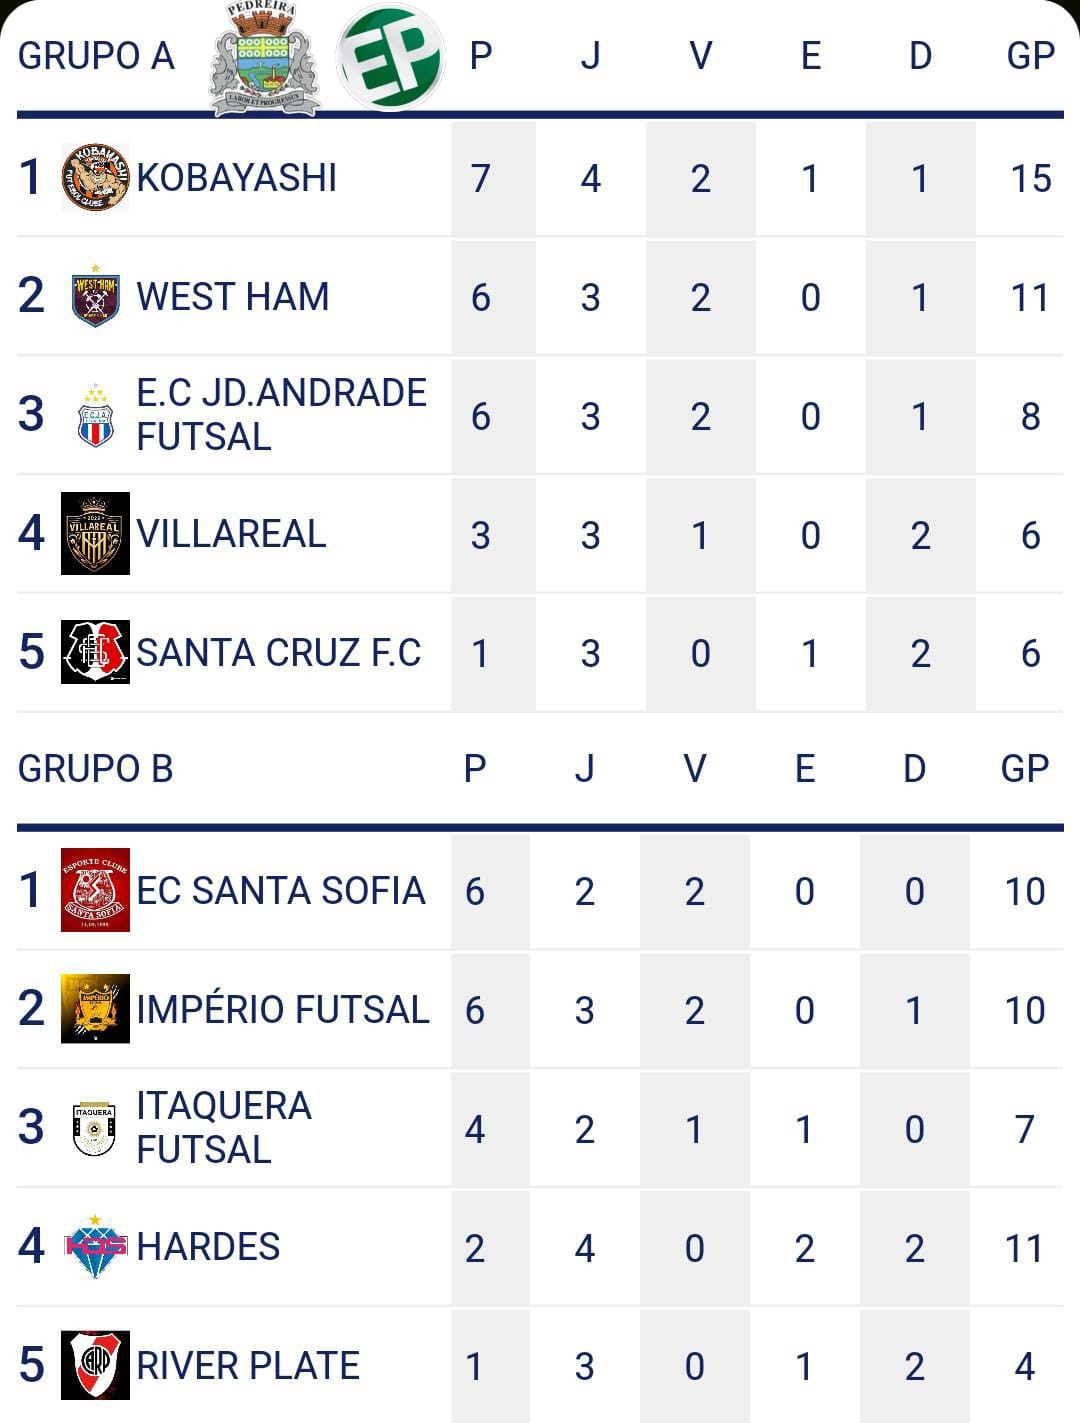Open the IMPÉRIO FUTSAL team name
Image resolution: width=1080 pixels, height=1423 pixels.
point(283,1009)
